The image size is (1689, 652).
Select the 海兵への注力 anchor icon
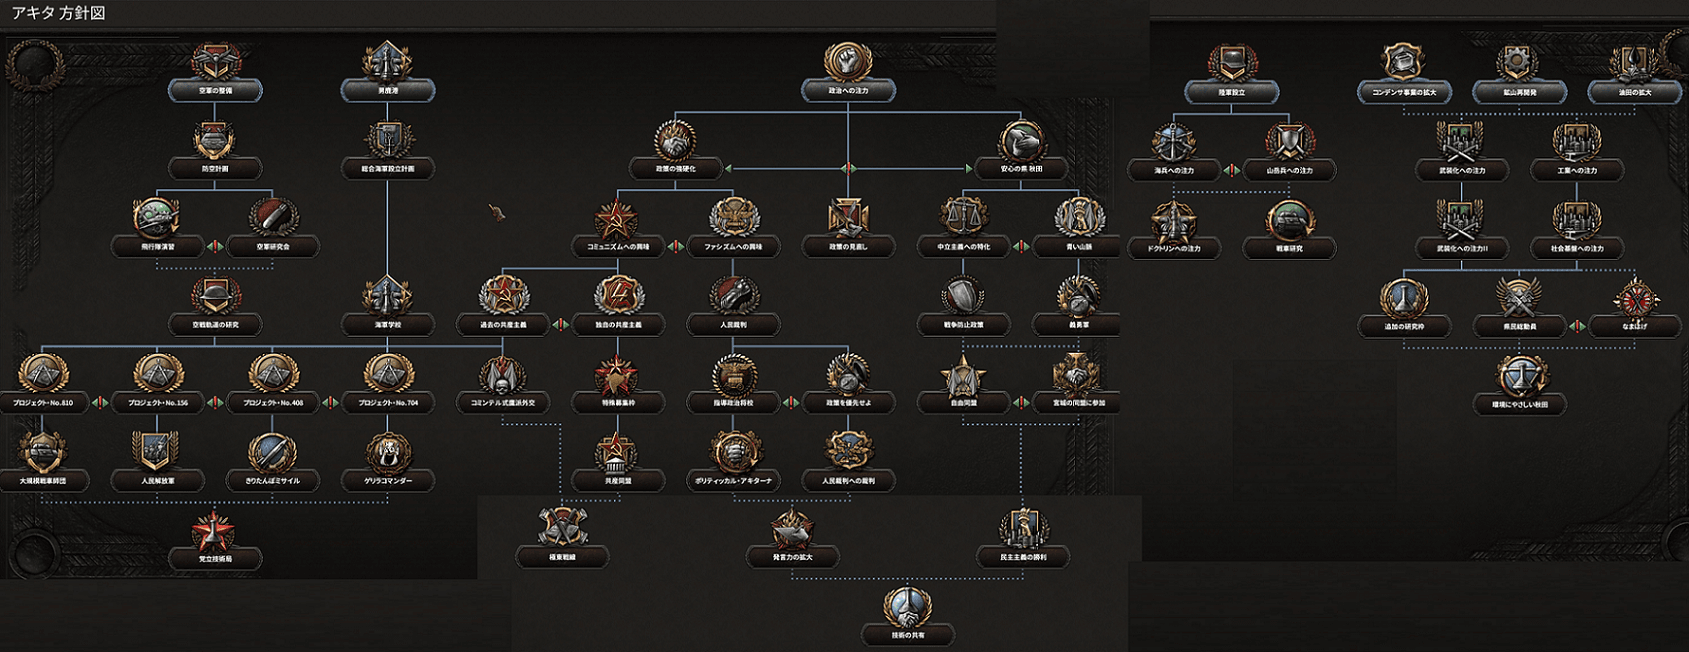pyautogui.click(x=1173, y=143)
